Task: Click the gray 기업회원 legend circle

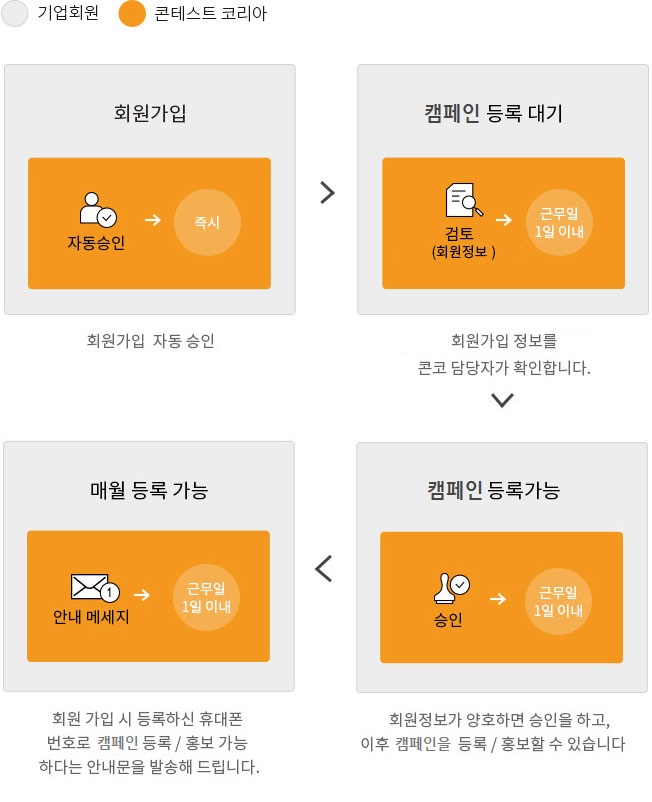Action: (14, 13)
